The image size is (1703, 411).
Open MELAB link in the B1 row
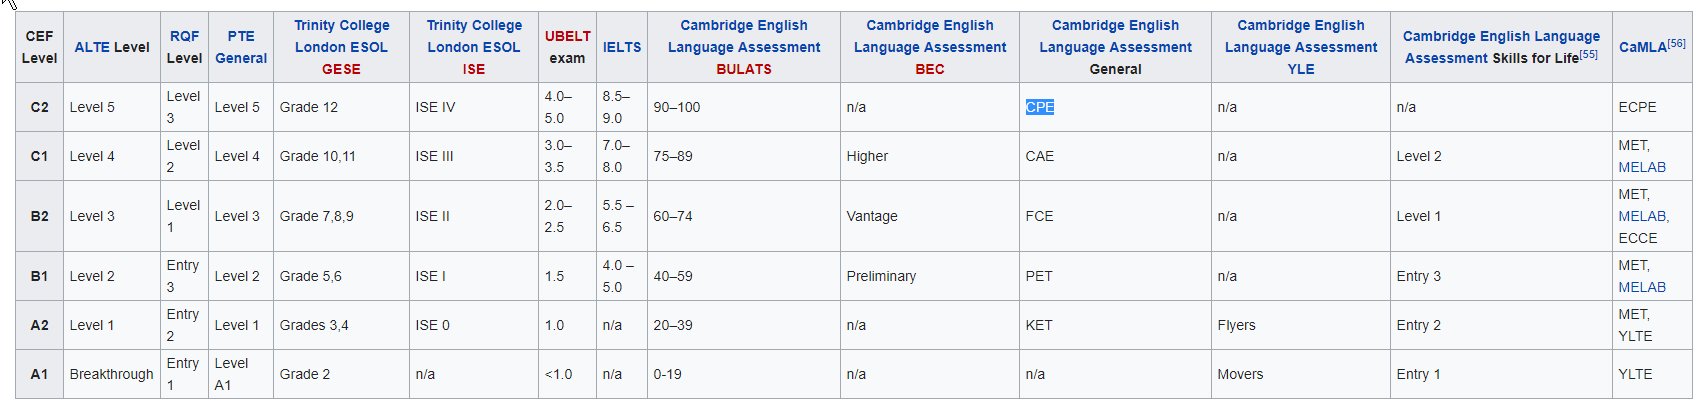point(1642,287)
